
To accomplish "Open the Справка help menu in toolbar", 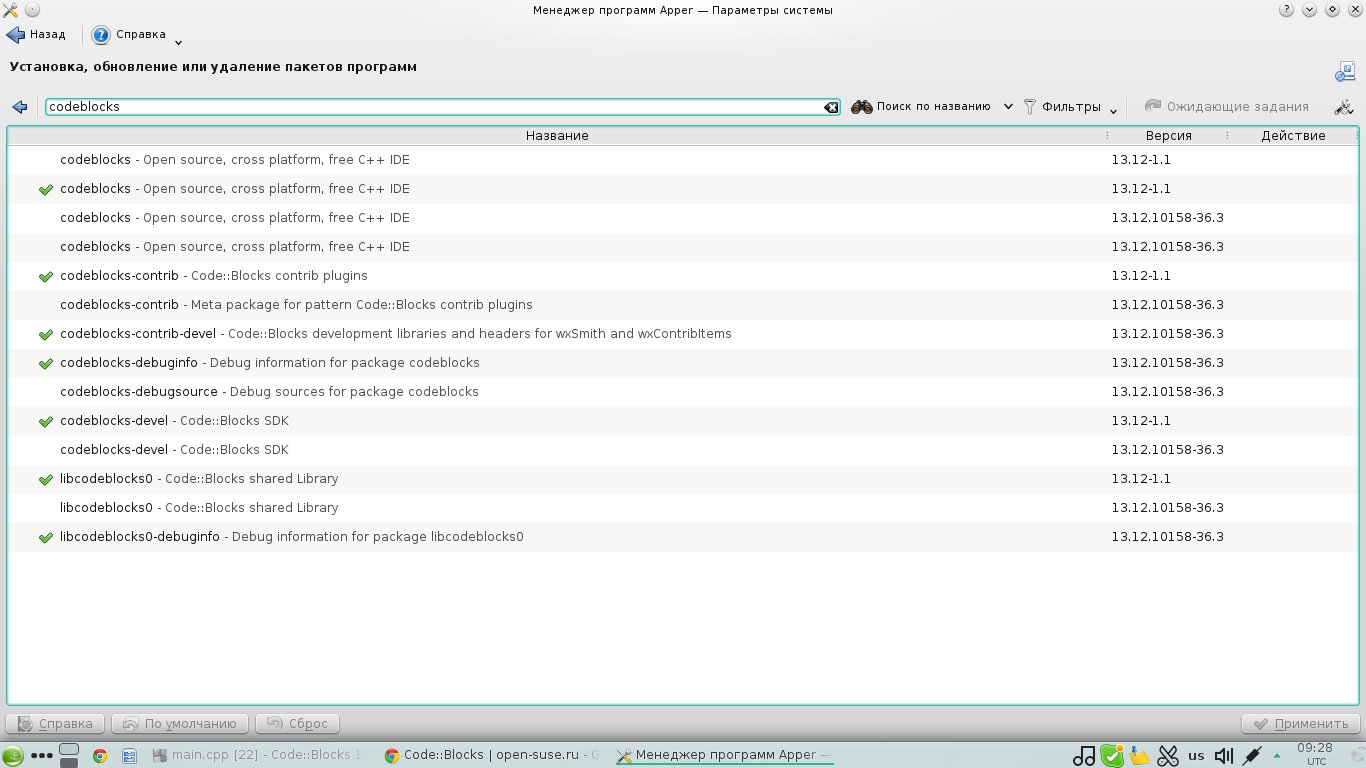I will [129, 35].
